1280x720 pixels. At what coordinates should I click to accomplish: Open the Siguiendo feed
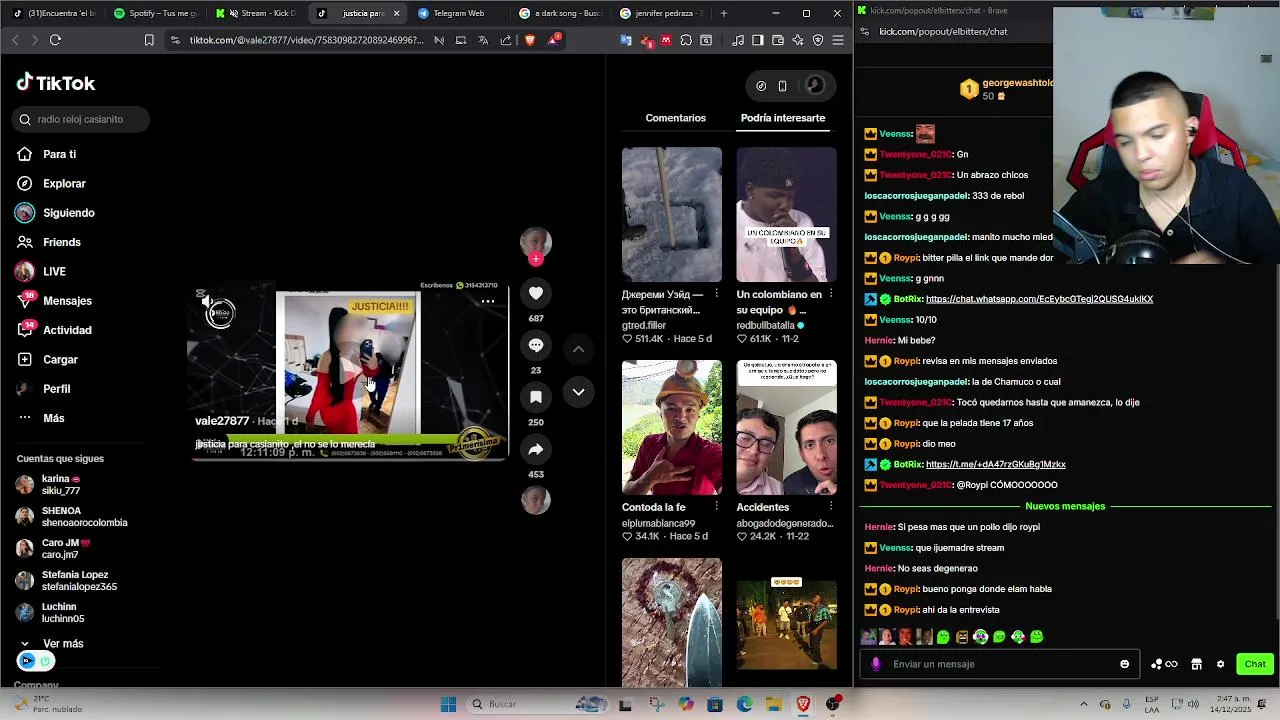point(55,213)
